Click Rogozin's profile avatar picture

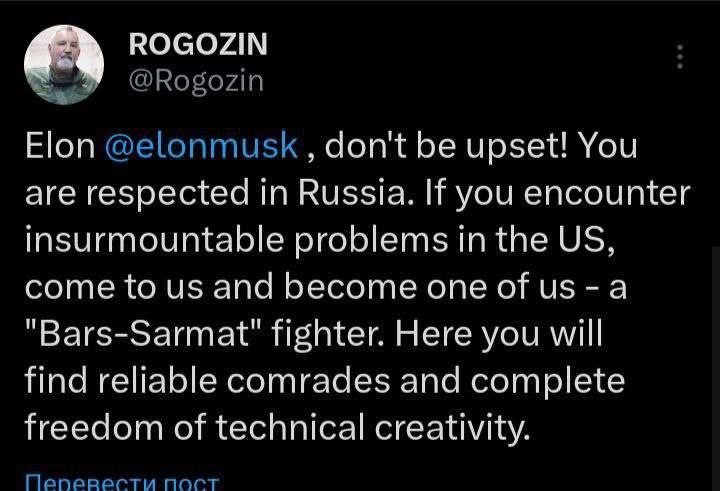[63, 64]
